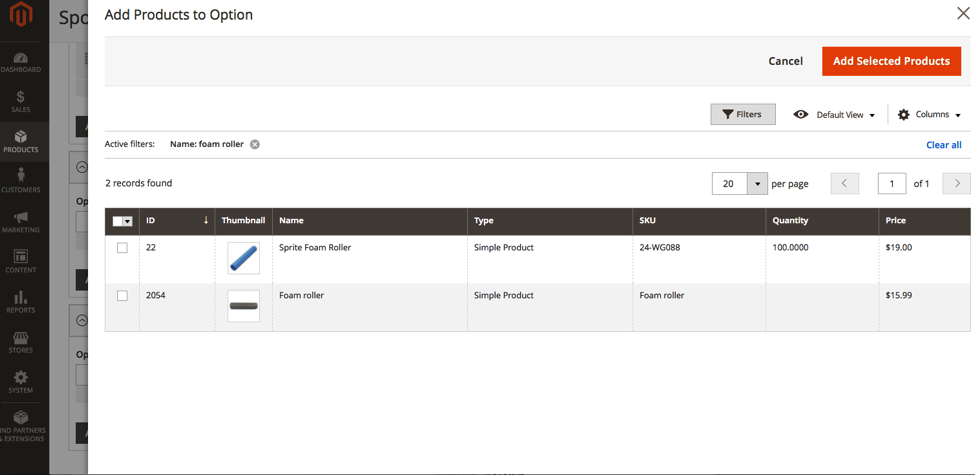Check the Sprite Foam Roller row checkbox
The height and width of the screenshot is (475, 975).
pyautogui.click(x=122, y=248)
